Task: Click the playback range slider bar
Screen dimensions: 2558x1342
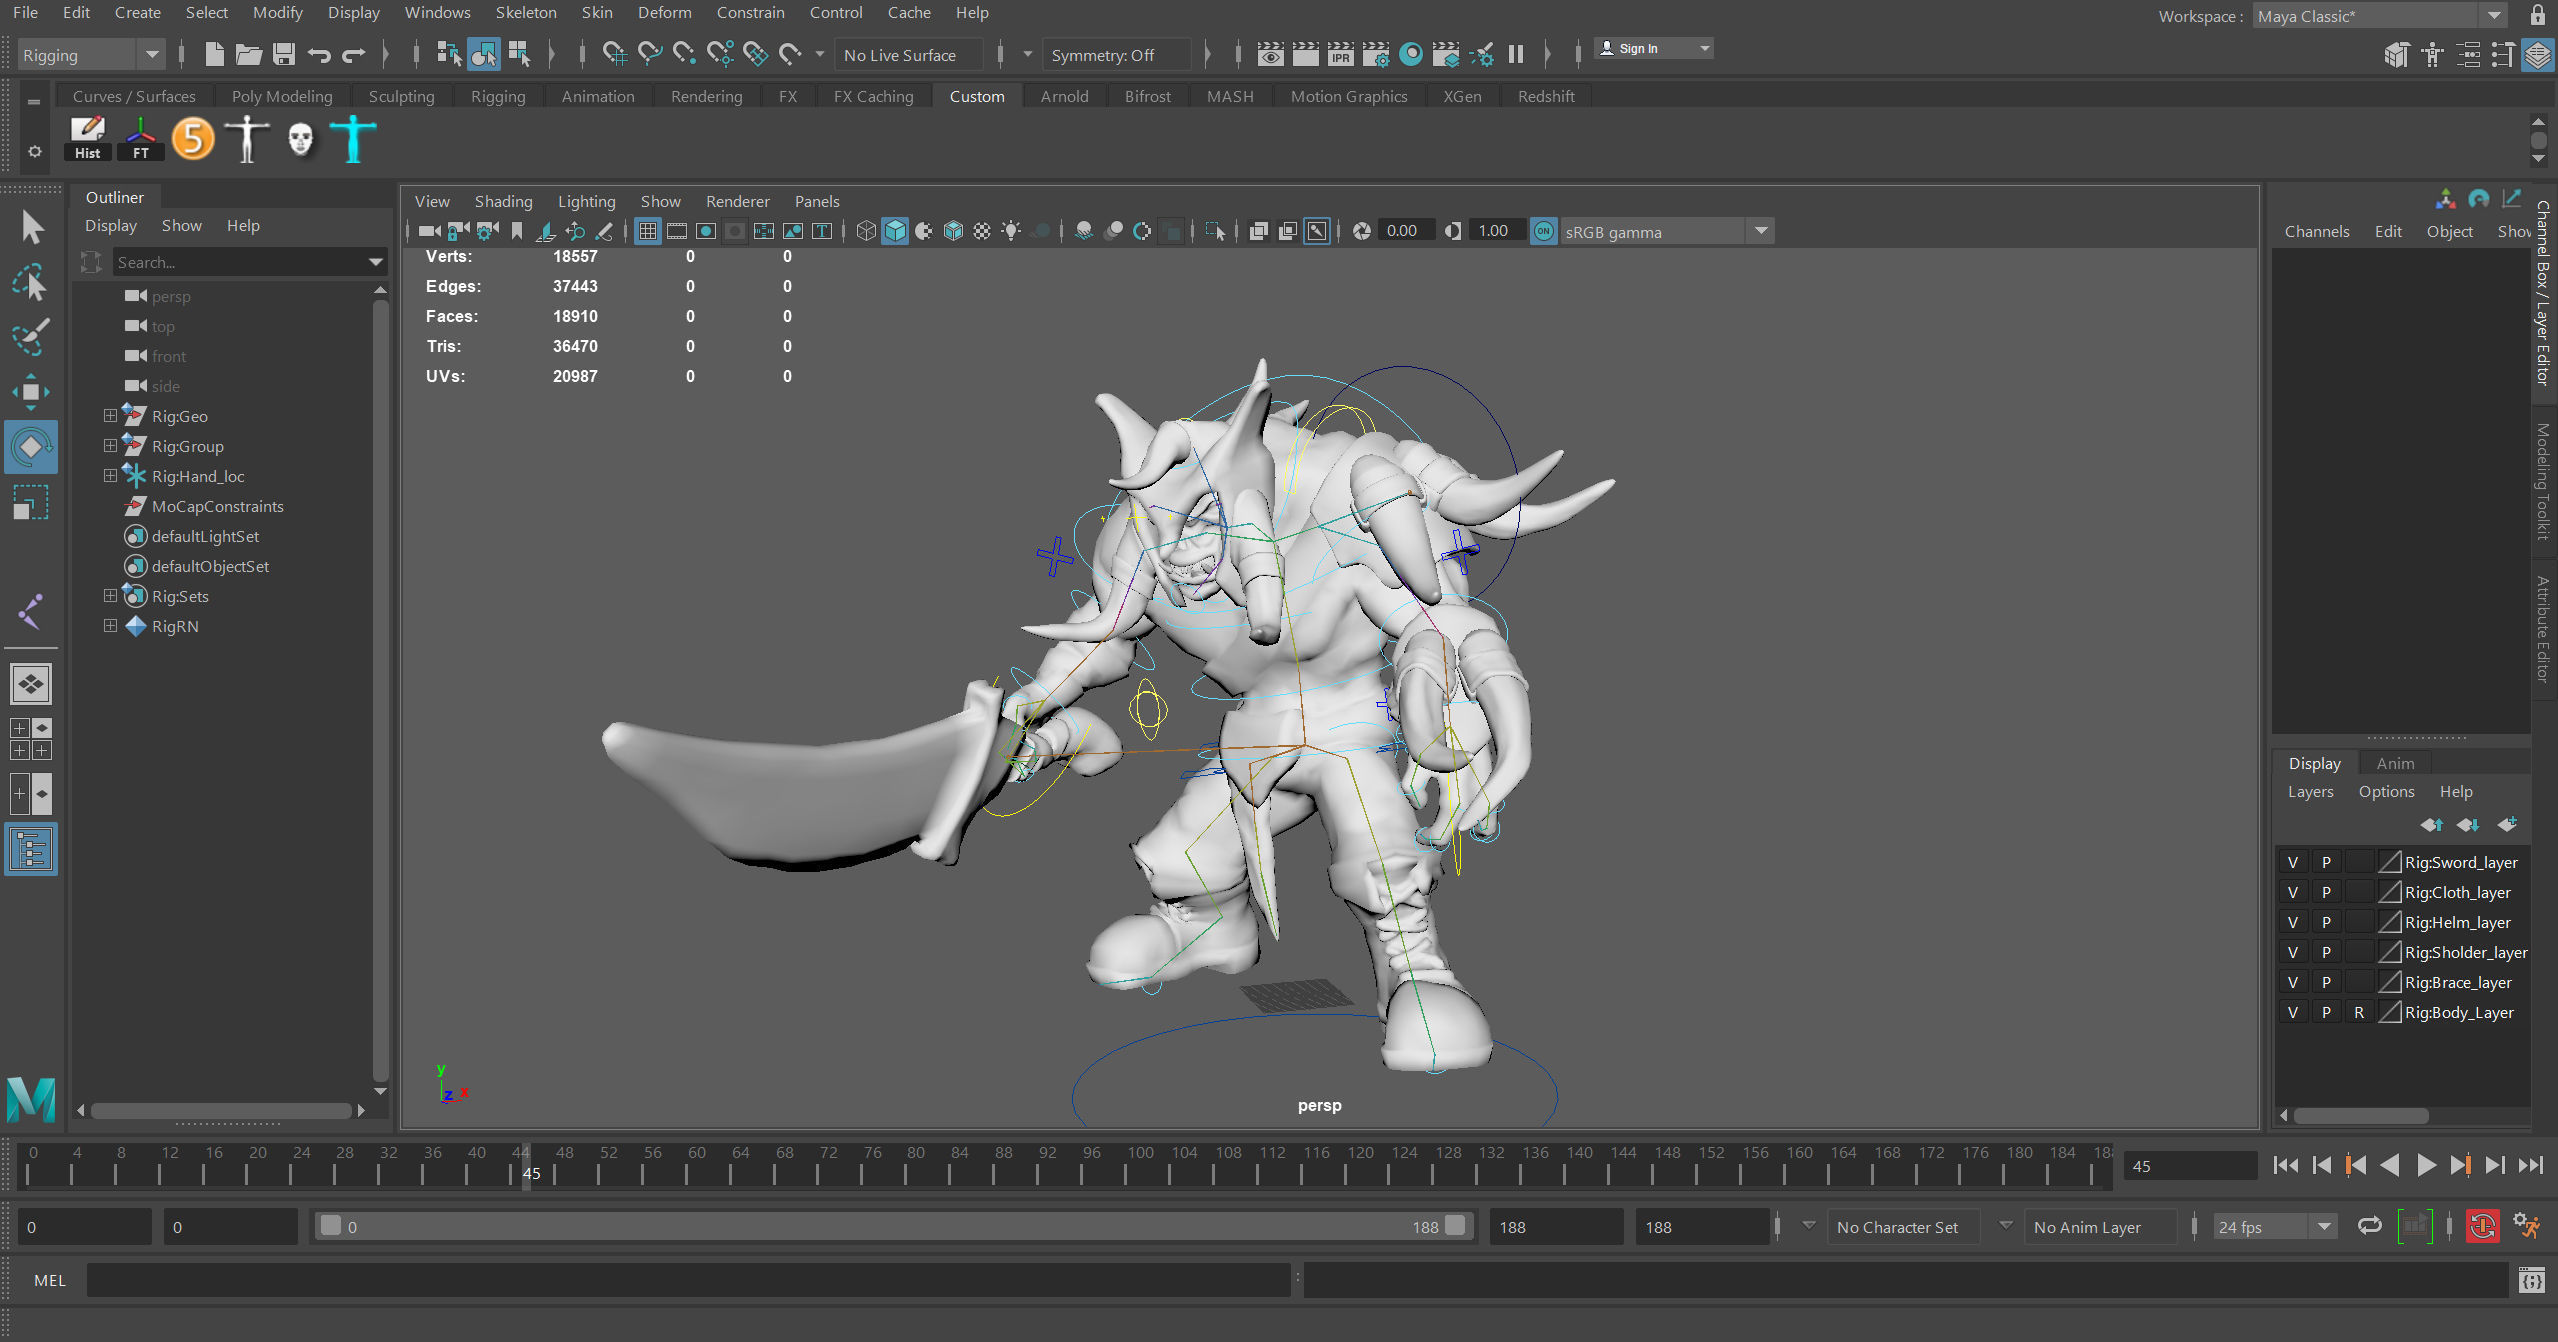Action: pos(892,1227)
